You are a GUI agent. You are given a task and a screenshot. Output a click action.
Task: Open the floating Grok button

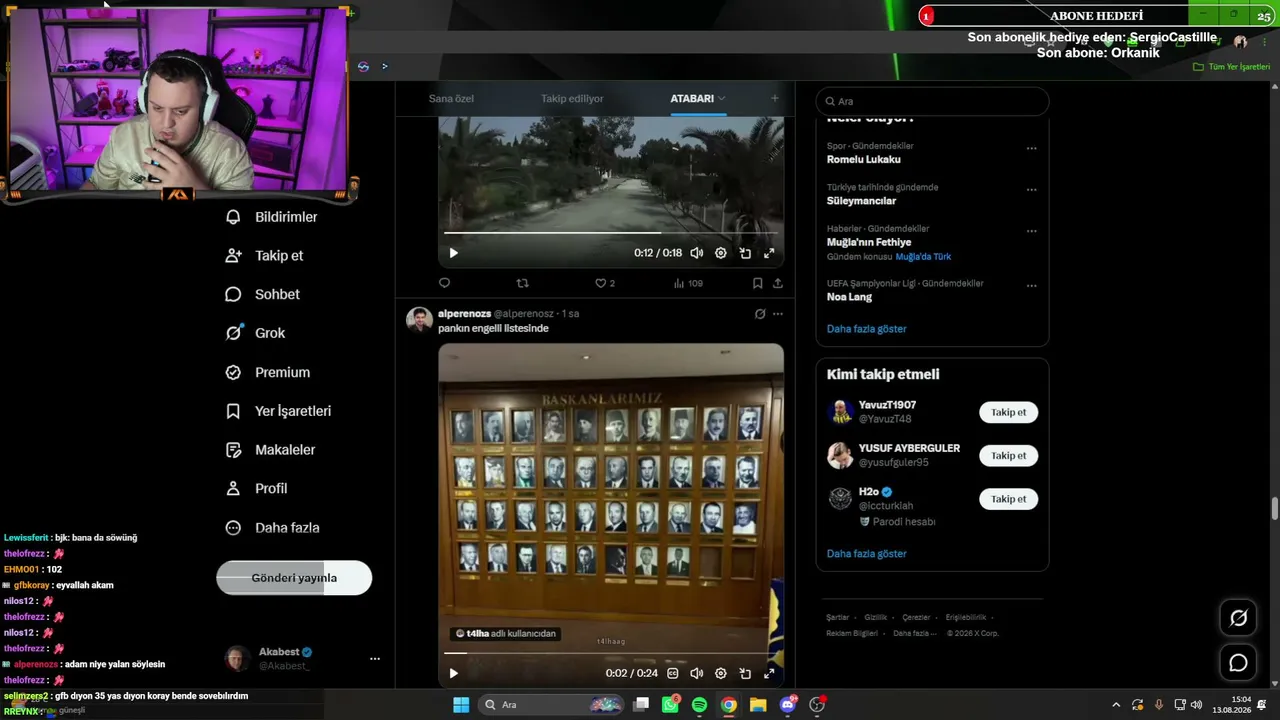coord(1238,618)
